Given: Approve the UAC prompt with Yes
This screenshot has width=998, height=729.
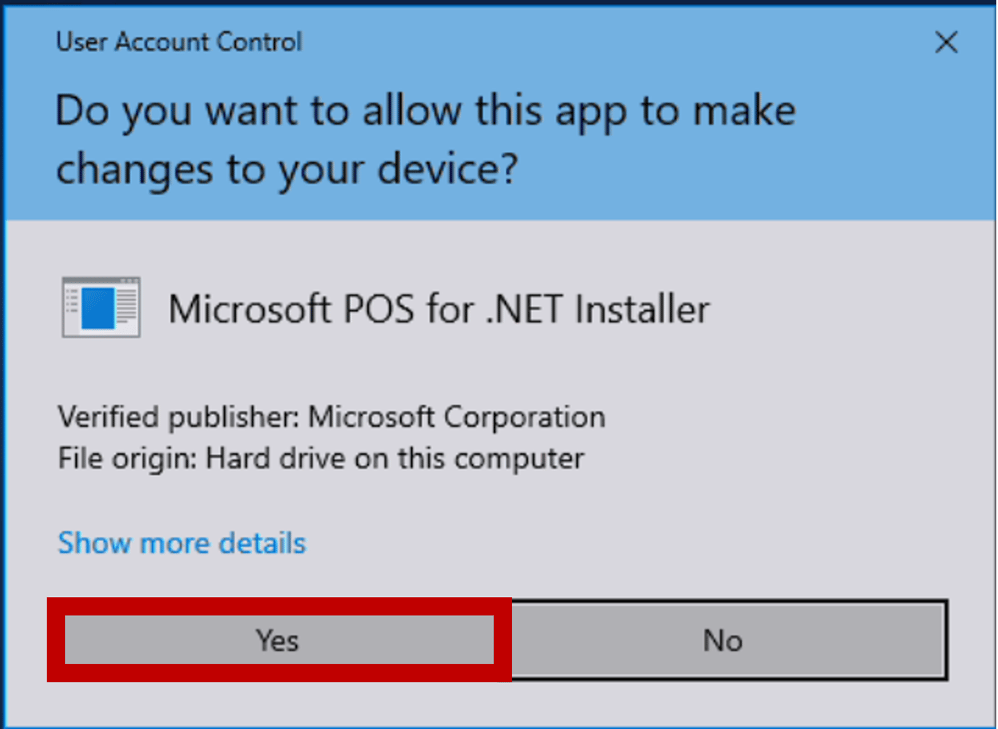Looking at the screenshot, I should click(x=278, y=640).
